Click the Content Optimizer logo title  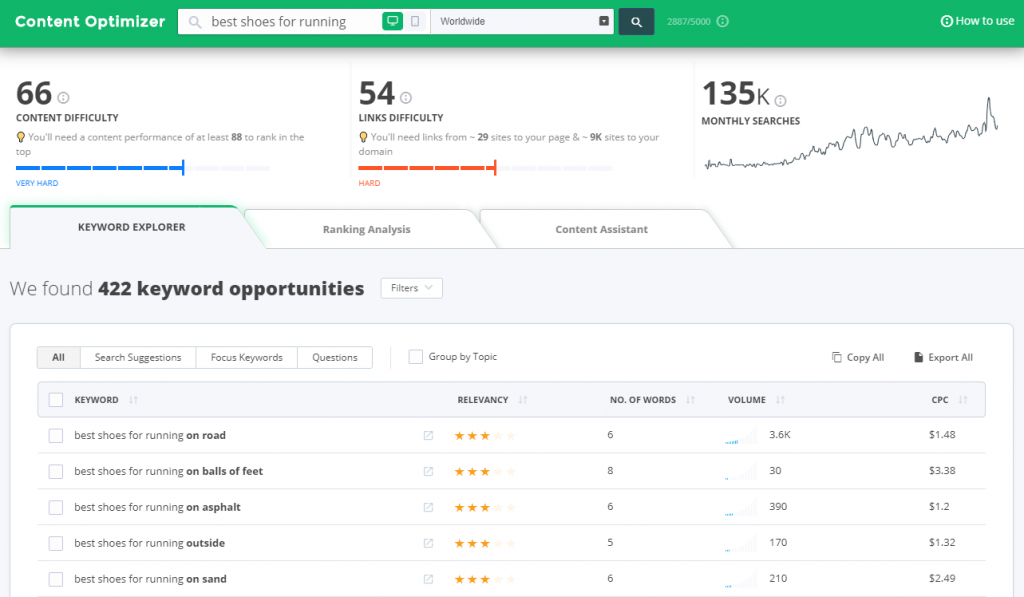90,22
